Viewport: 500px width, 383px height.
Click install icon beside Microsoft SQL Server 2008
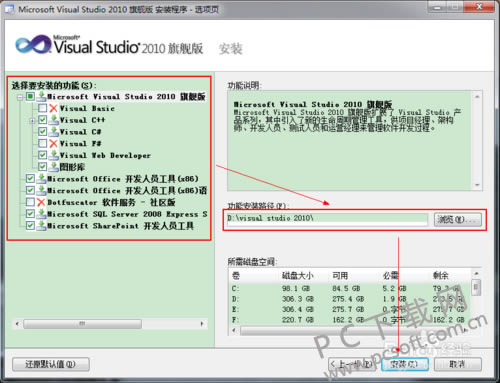click(x=41, y=214)
